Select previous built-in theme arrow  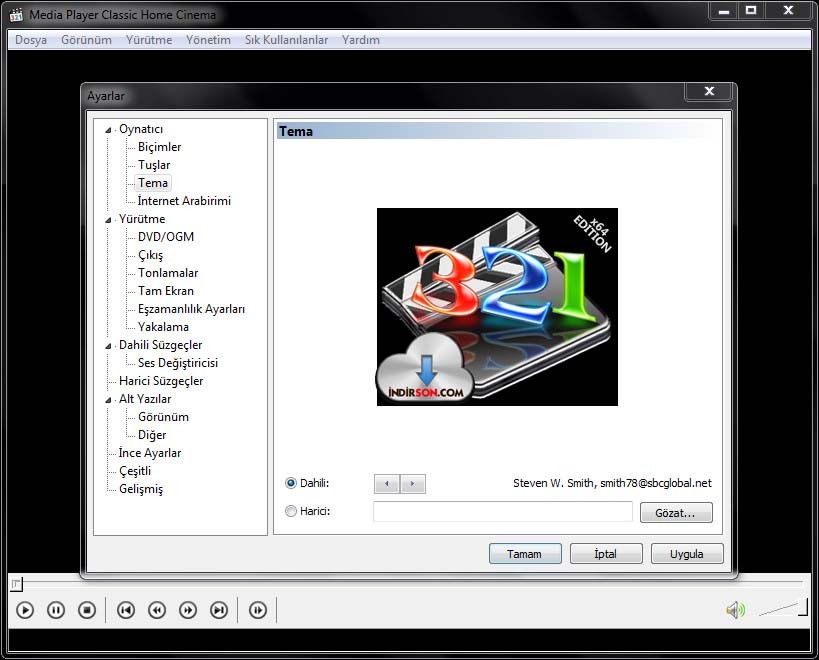(387, 484)
